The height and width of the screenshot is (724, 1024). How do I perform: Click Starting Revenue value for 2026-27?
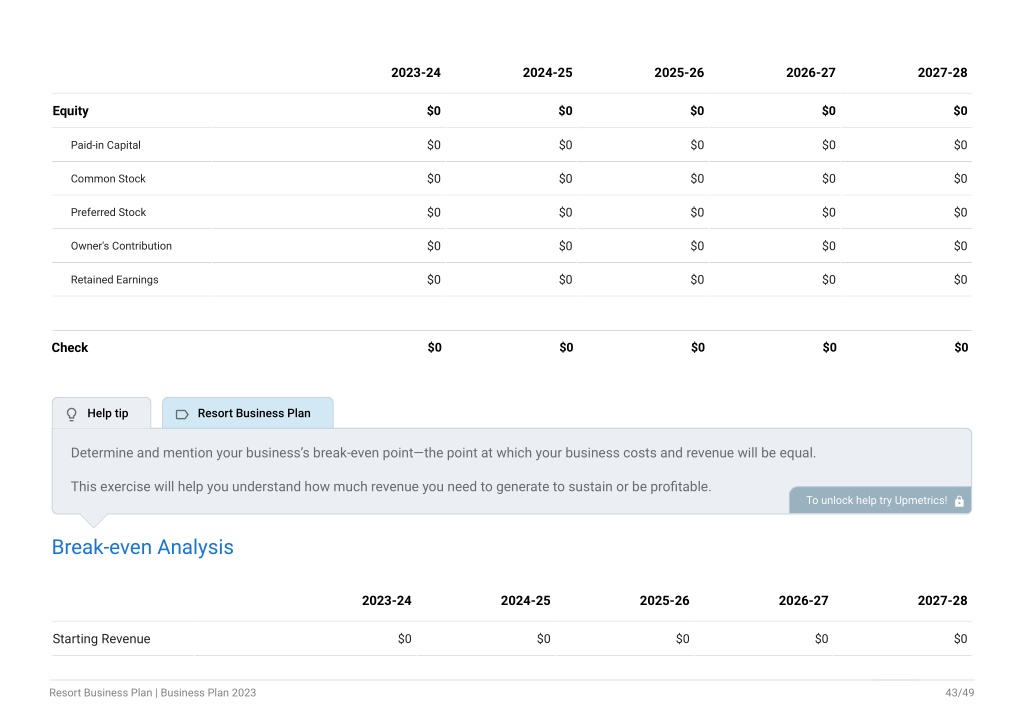[822, 639]
